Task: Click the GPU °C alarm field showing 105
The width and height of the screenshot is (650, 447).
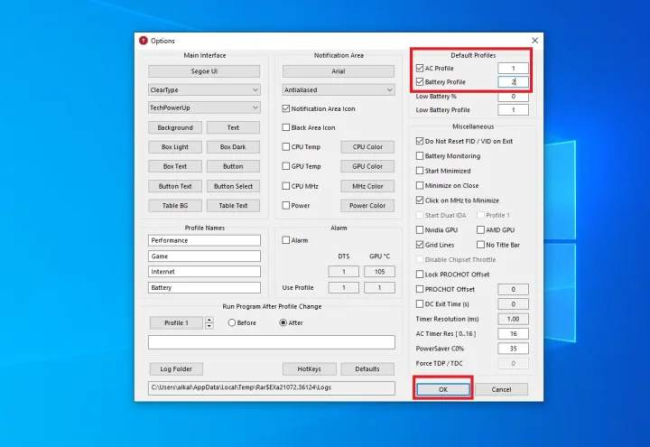Action: (x=380, y=272)
